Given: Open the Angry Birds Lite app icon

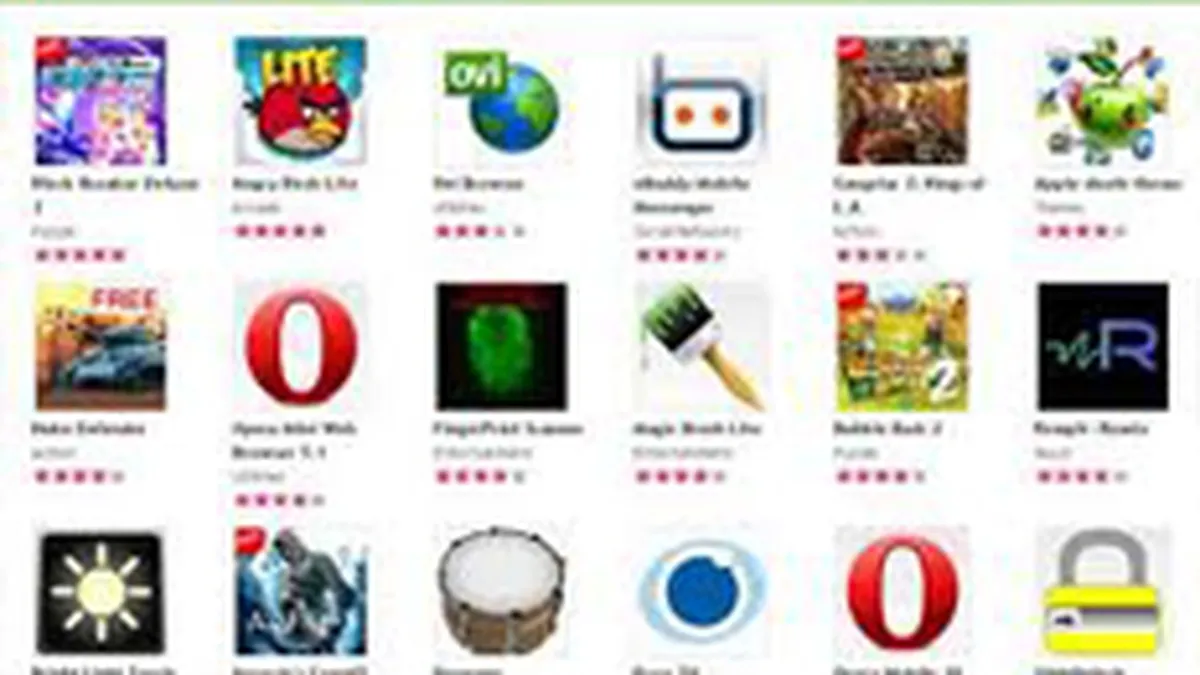Looking at the screenshot, I should (x=300, y=101).
